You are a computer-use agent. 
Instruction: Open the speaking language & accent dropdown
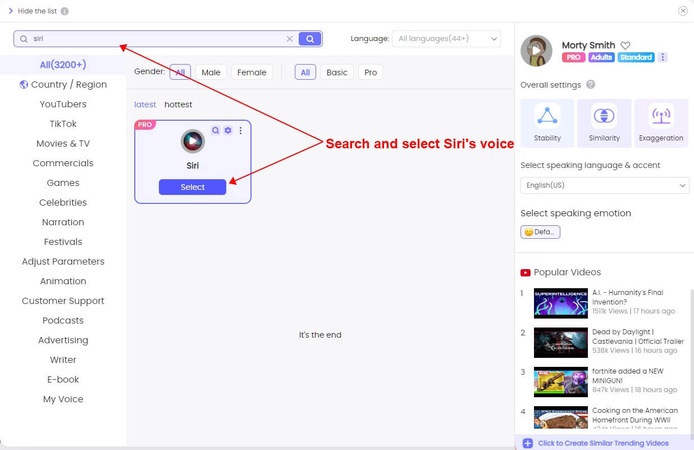[x=604, y=185]
